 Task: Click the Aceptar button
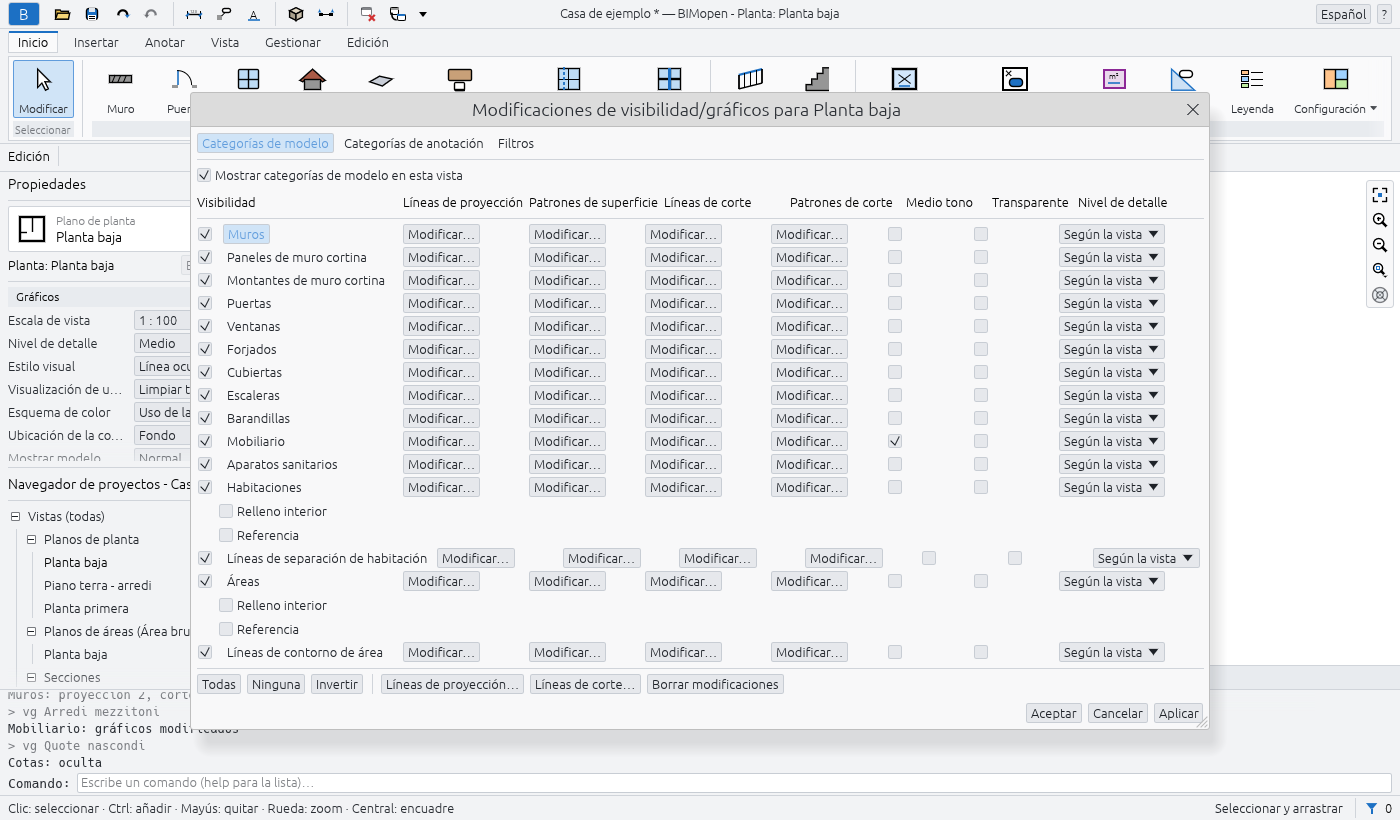pyautogui.click(x=1054, y=713)
